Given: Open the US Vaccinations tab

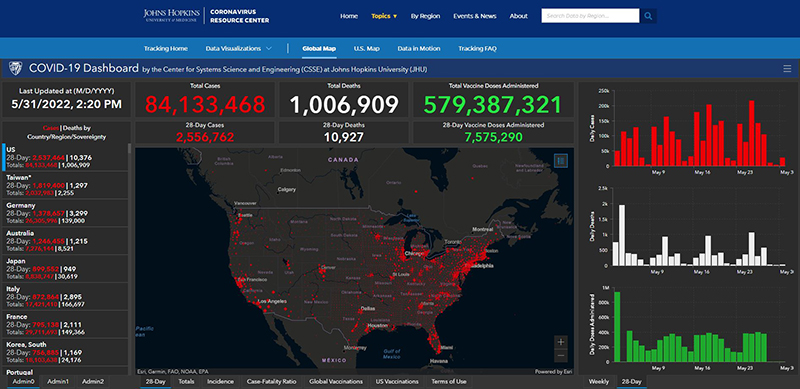Looking at the screenshot, I should (397, 381).
